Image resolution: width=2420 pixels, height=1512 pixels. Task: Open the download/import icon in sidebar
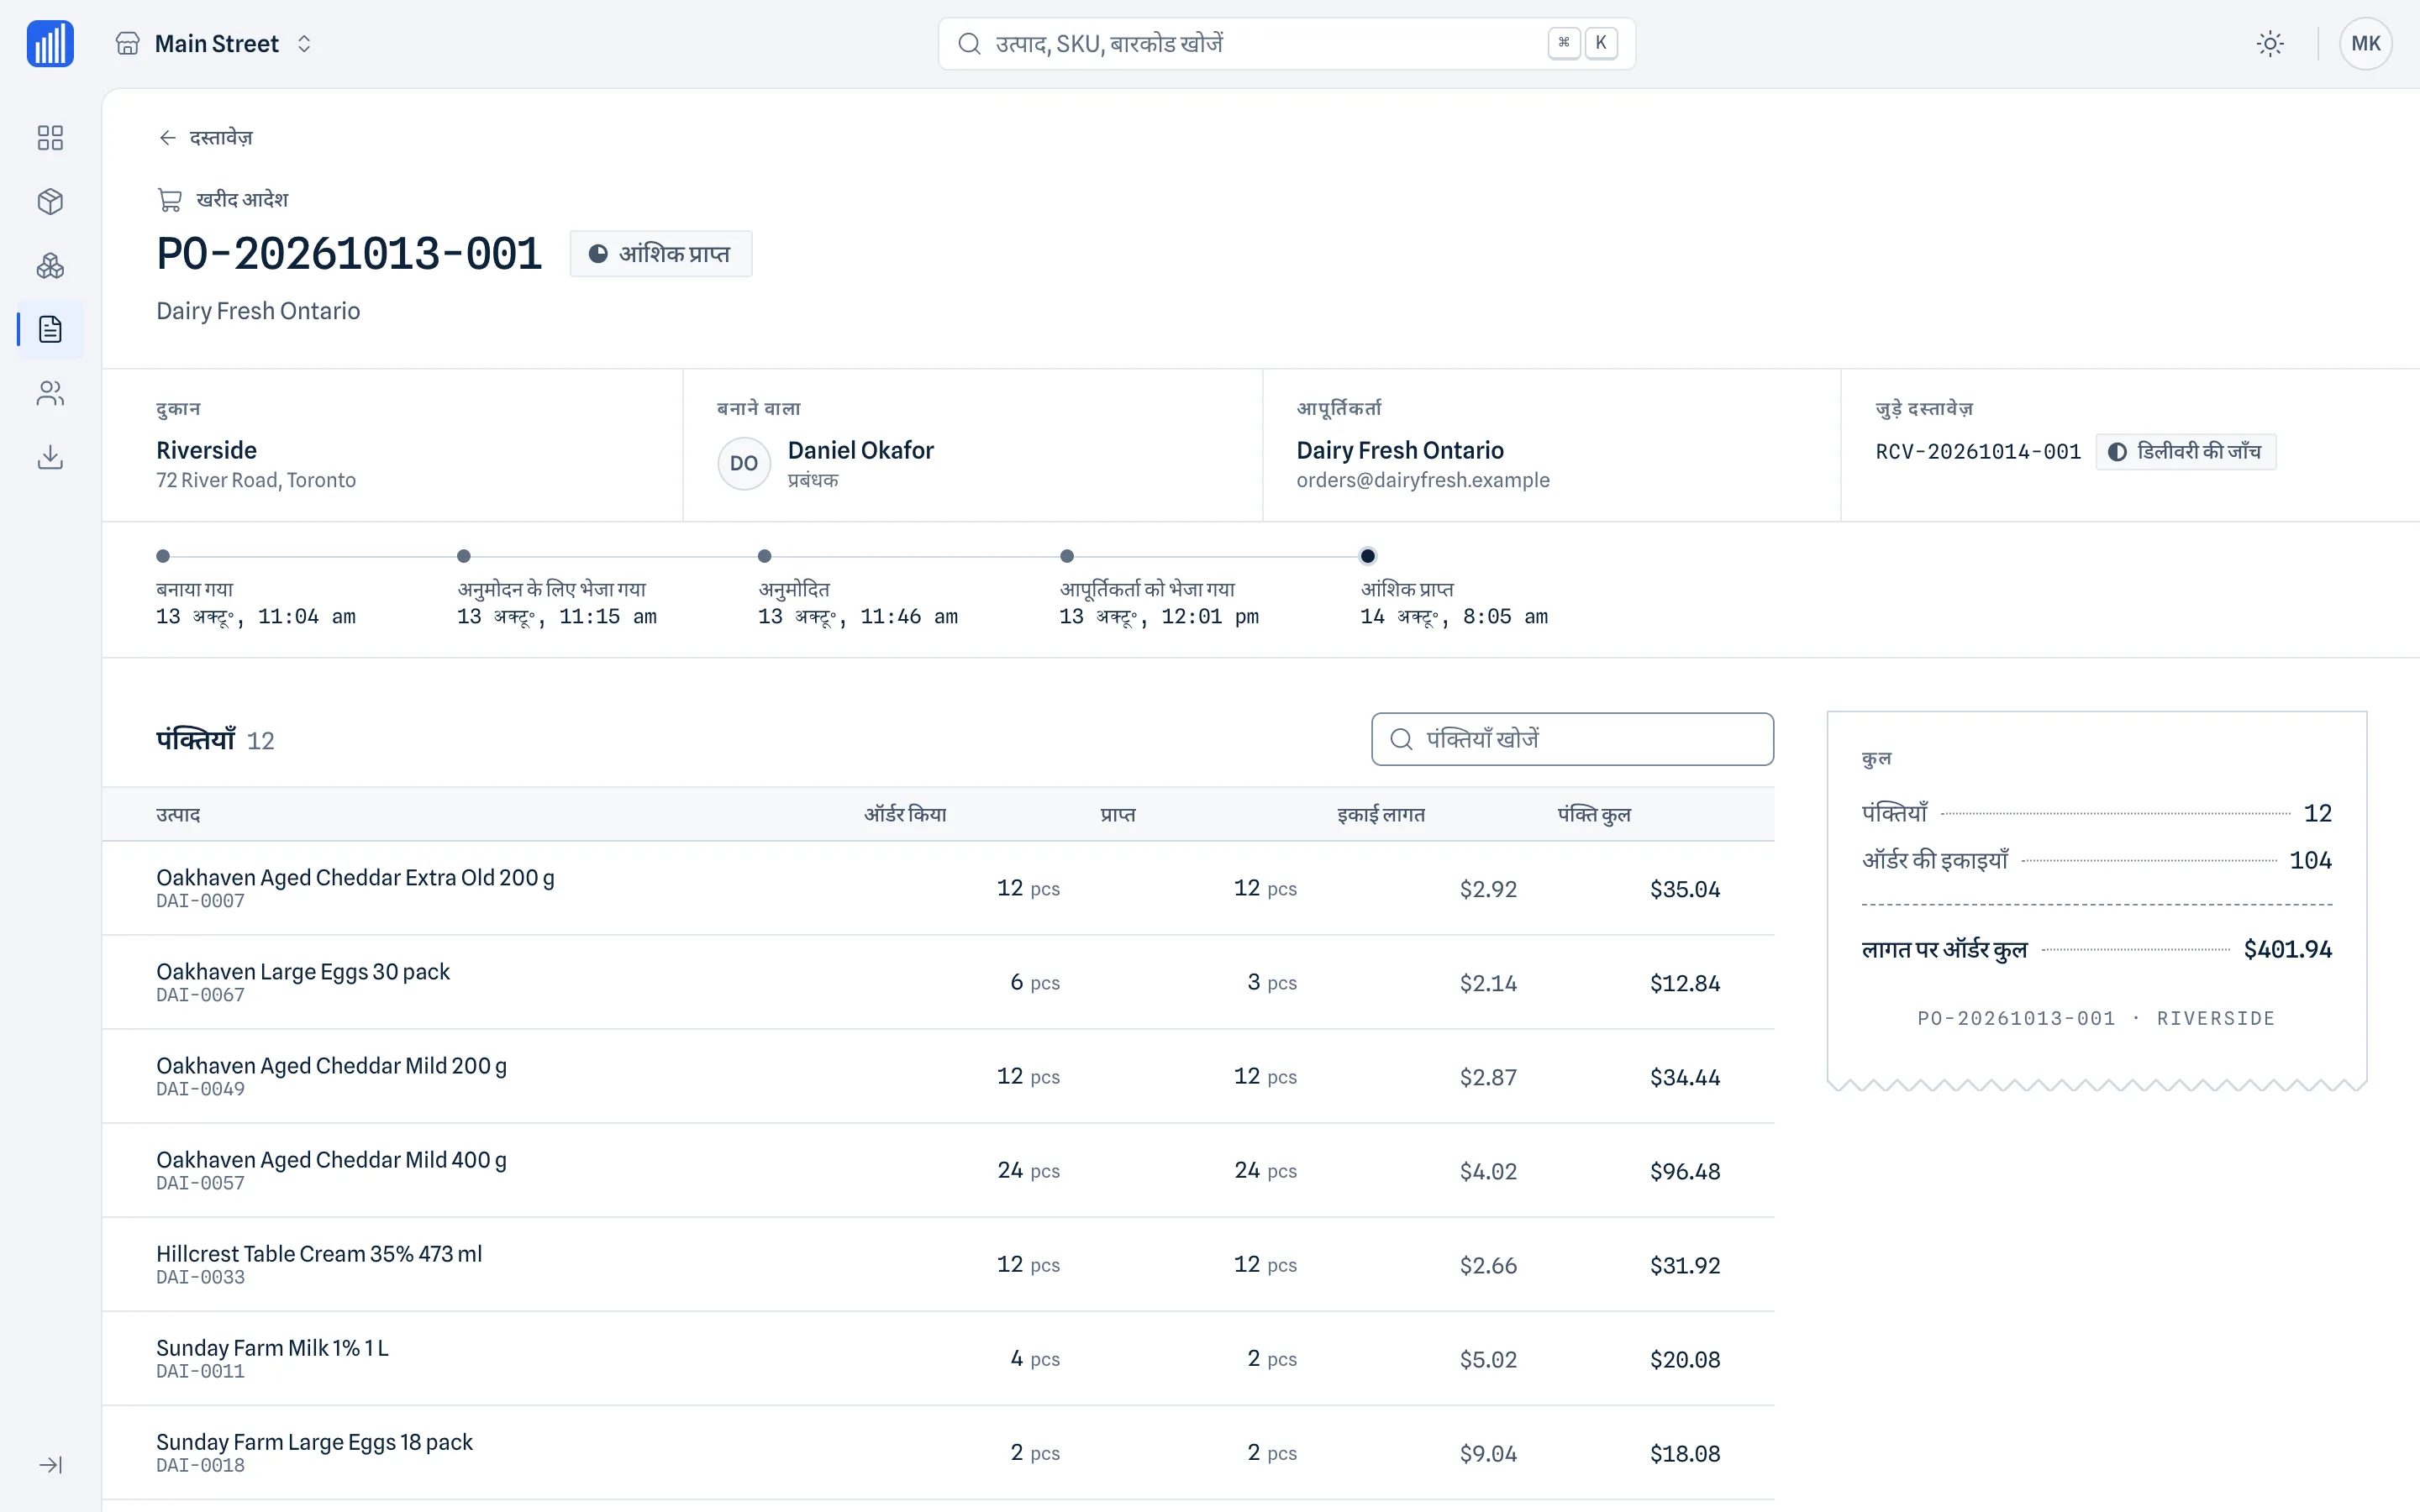[50, 457]
